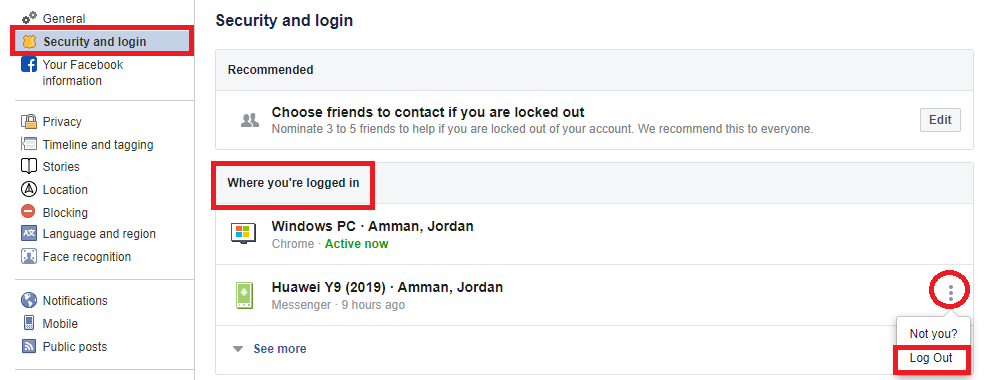The width and height of the screenshot is (988, 380).
Task: Click the Mobile phone icon
Action: pos(29,323)
